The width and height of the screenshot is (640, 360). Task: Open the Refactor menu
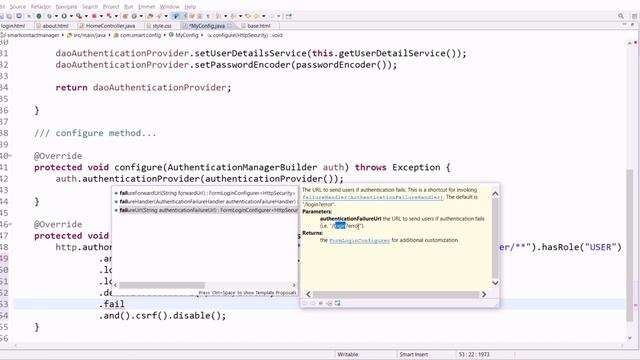[x=41, y=7]
